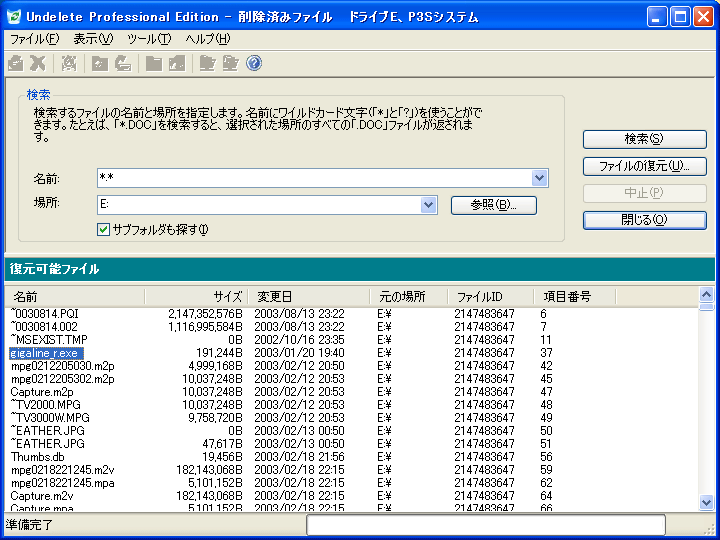Viewport: 720px width, 540px height.
Task: Sort by the 名前 column header
Action: click(x=74, y=297)
